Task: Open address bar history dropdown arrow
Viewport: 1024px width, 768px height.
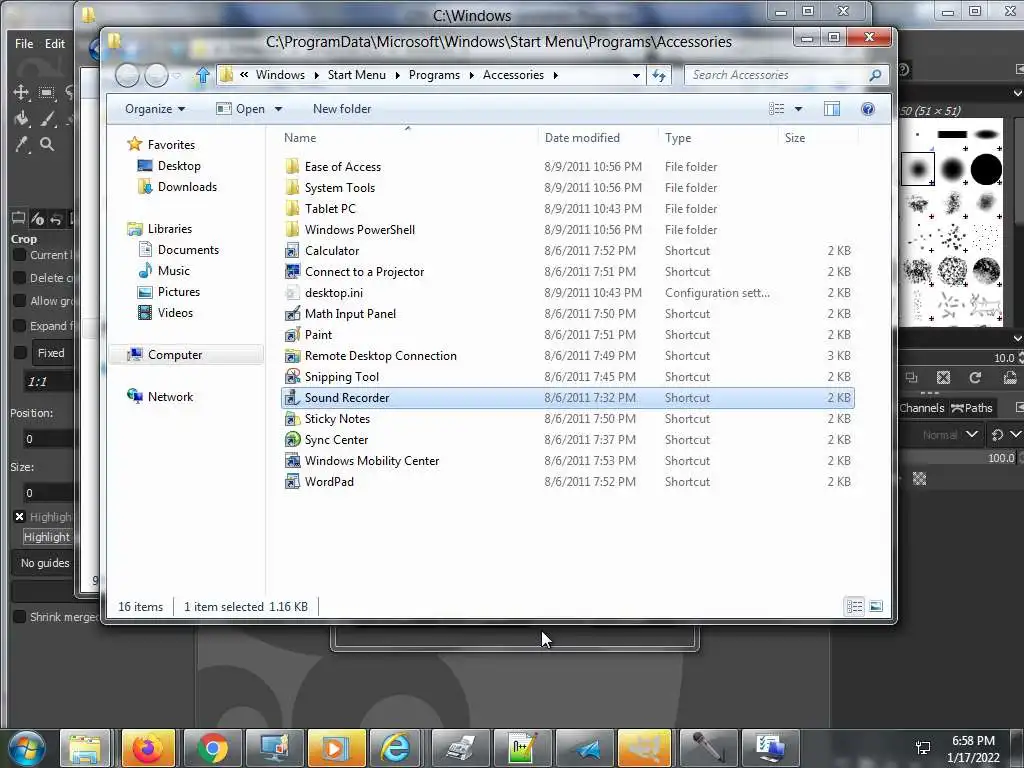Action: click(x=635, y=75)
